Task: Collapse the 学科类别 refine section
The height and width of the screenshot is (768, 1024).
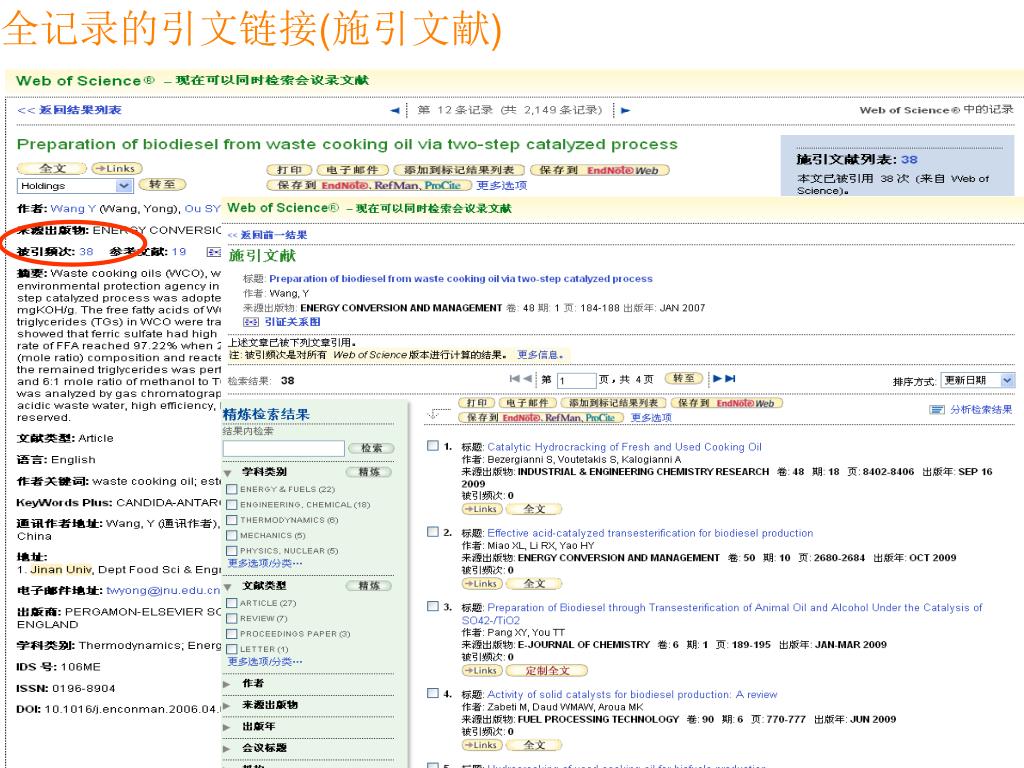Action: (x=228, y=473)
